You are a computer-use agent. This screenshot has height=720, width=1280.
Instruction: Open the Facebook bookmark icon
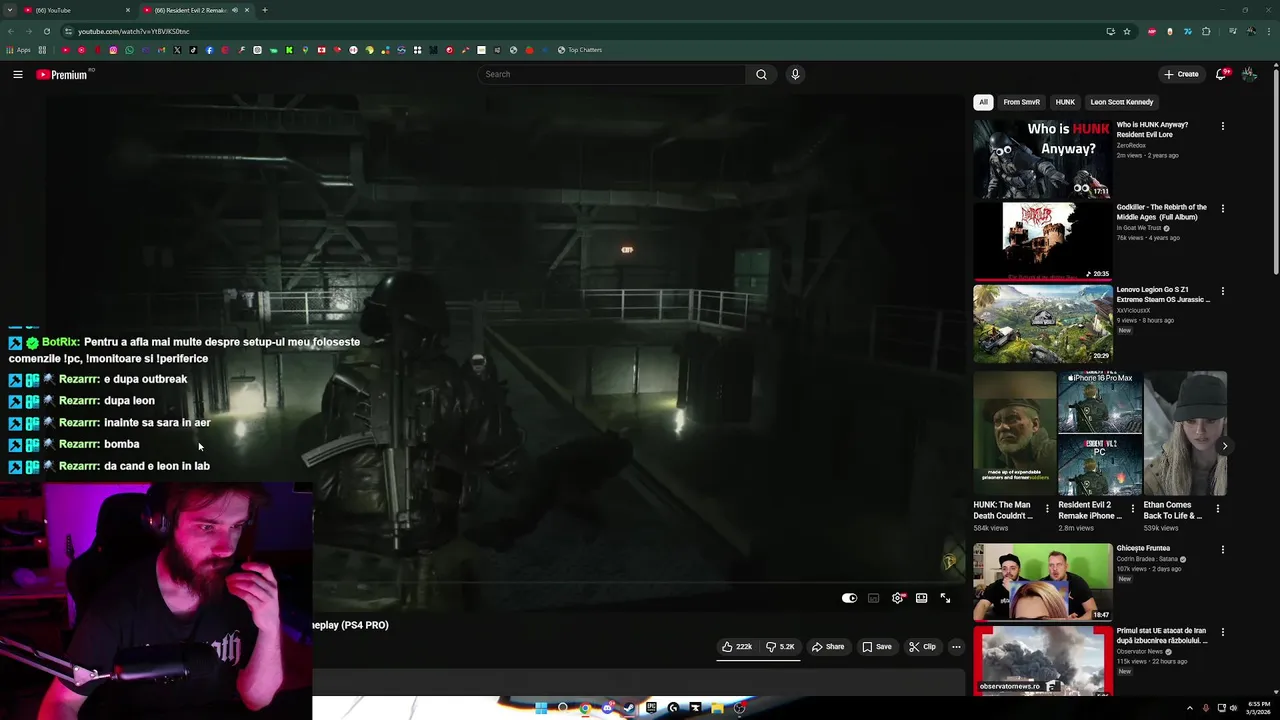[x=209, y=50]
